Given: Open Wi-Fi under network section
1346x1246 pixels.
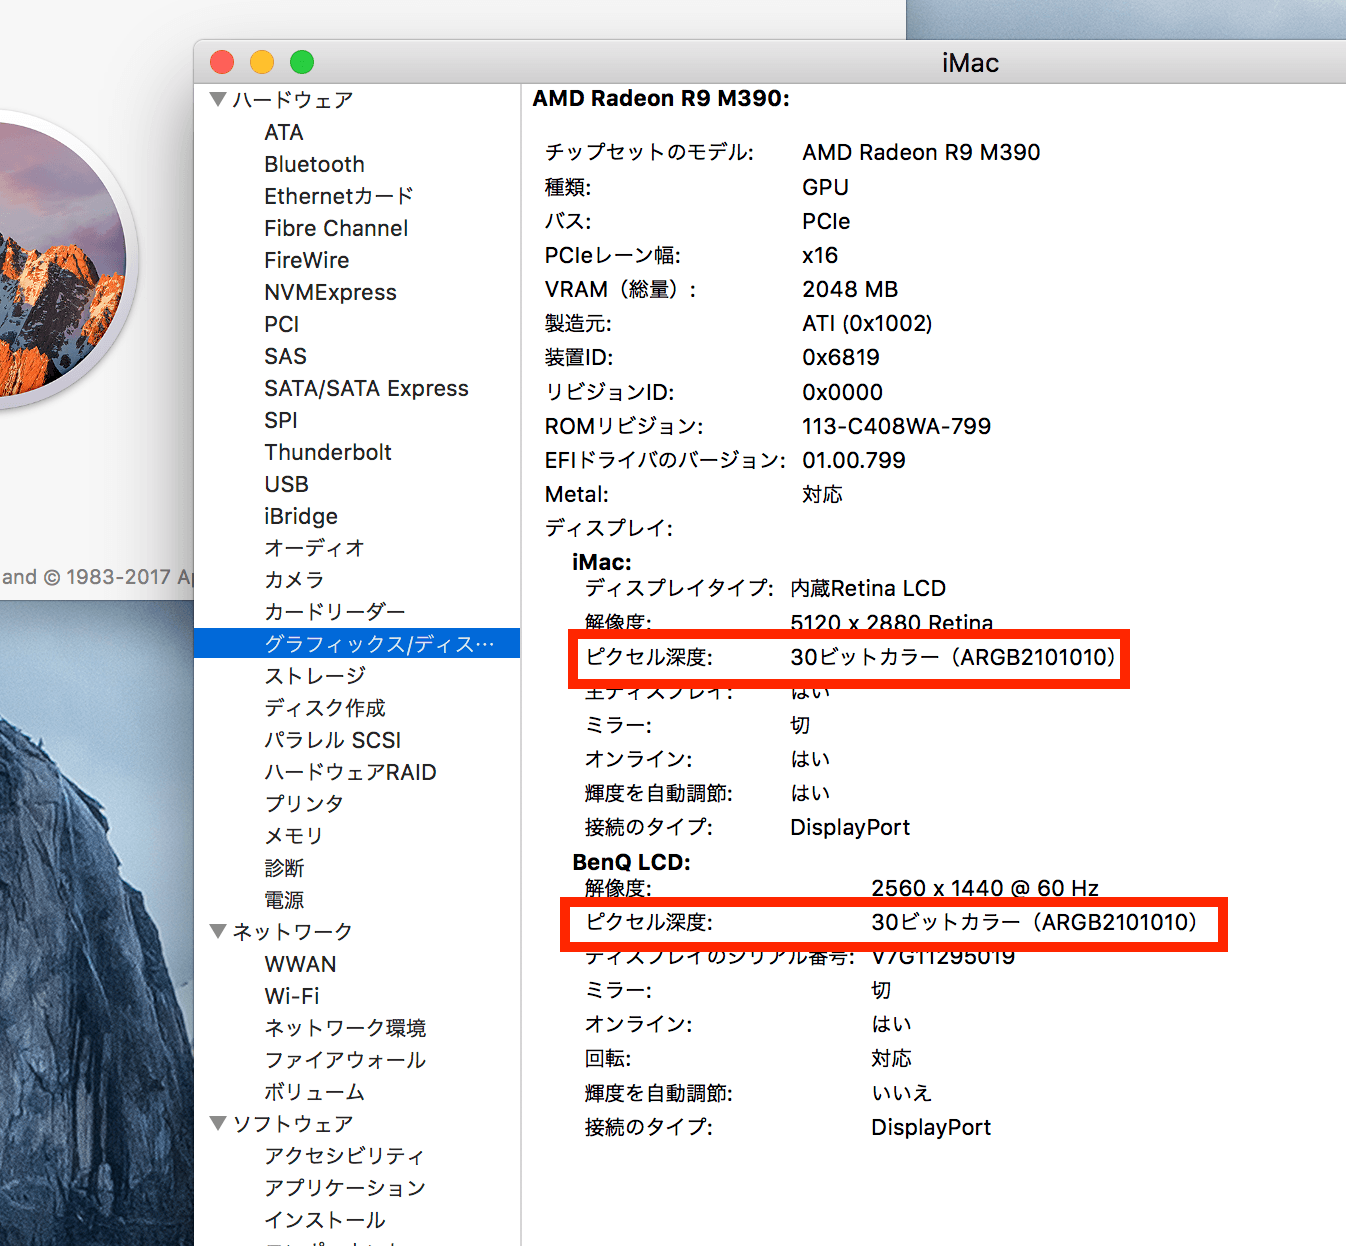Looking at the screenshot, I should [291, 996].
